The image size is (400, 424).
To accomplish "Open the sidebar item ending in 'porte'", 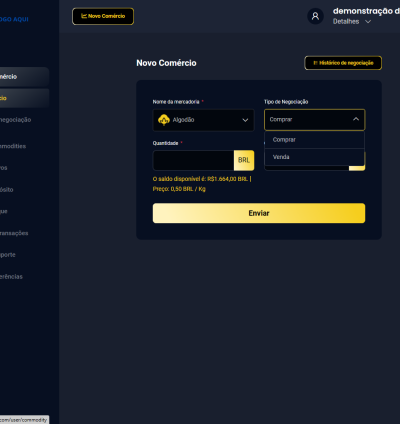I will point(8,255).
